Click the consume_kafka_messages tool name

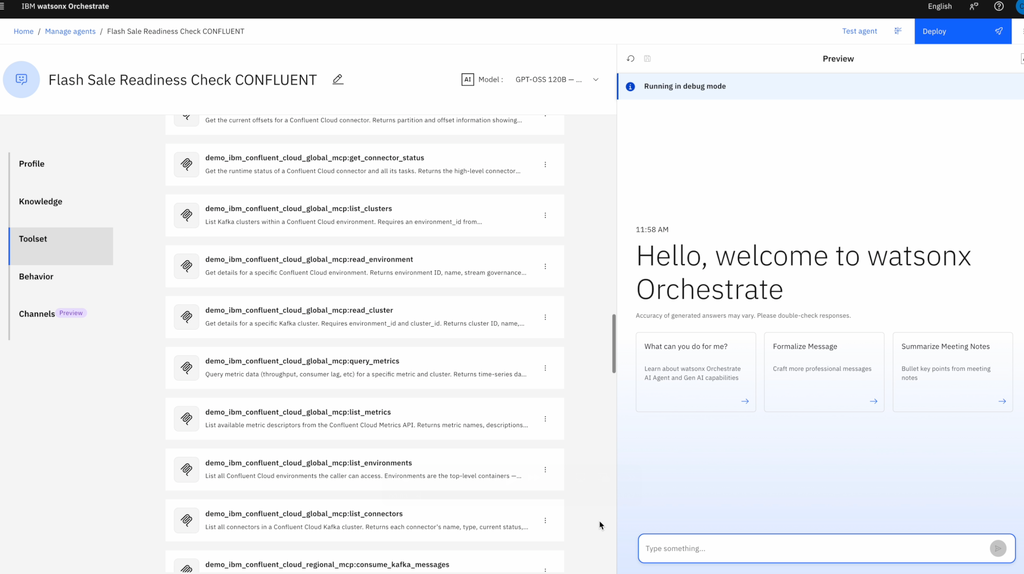(327, 565)
